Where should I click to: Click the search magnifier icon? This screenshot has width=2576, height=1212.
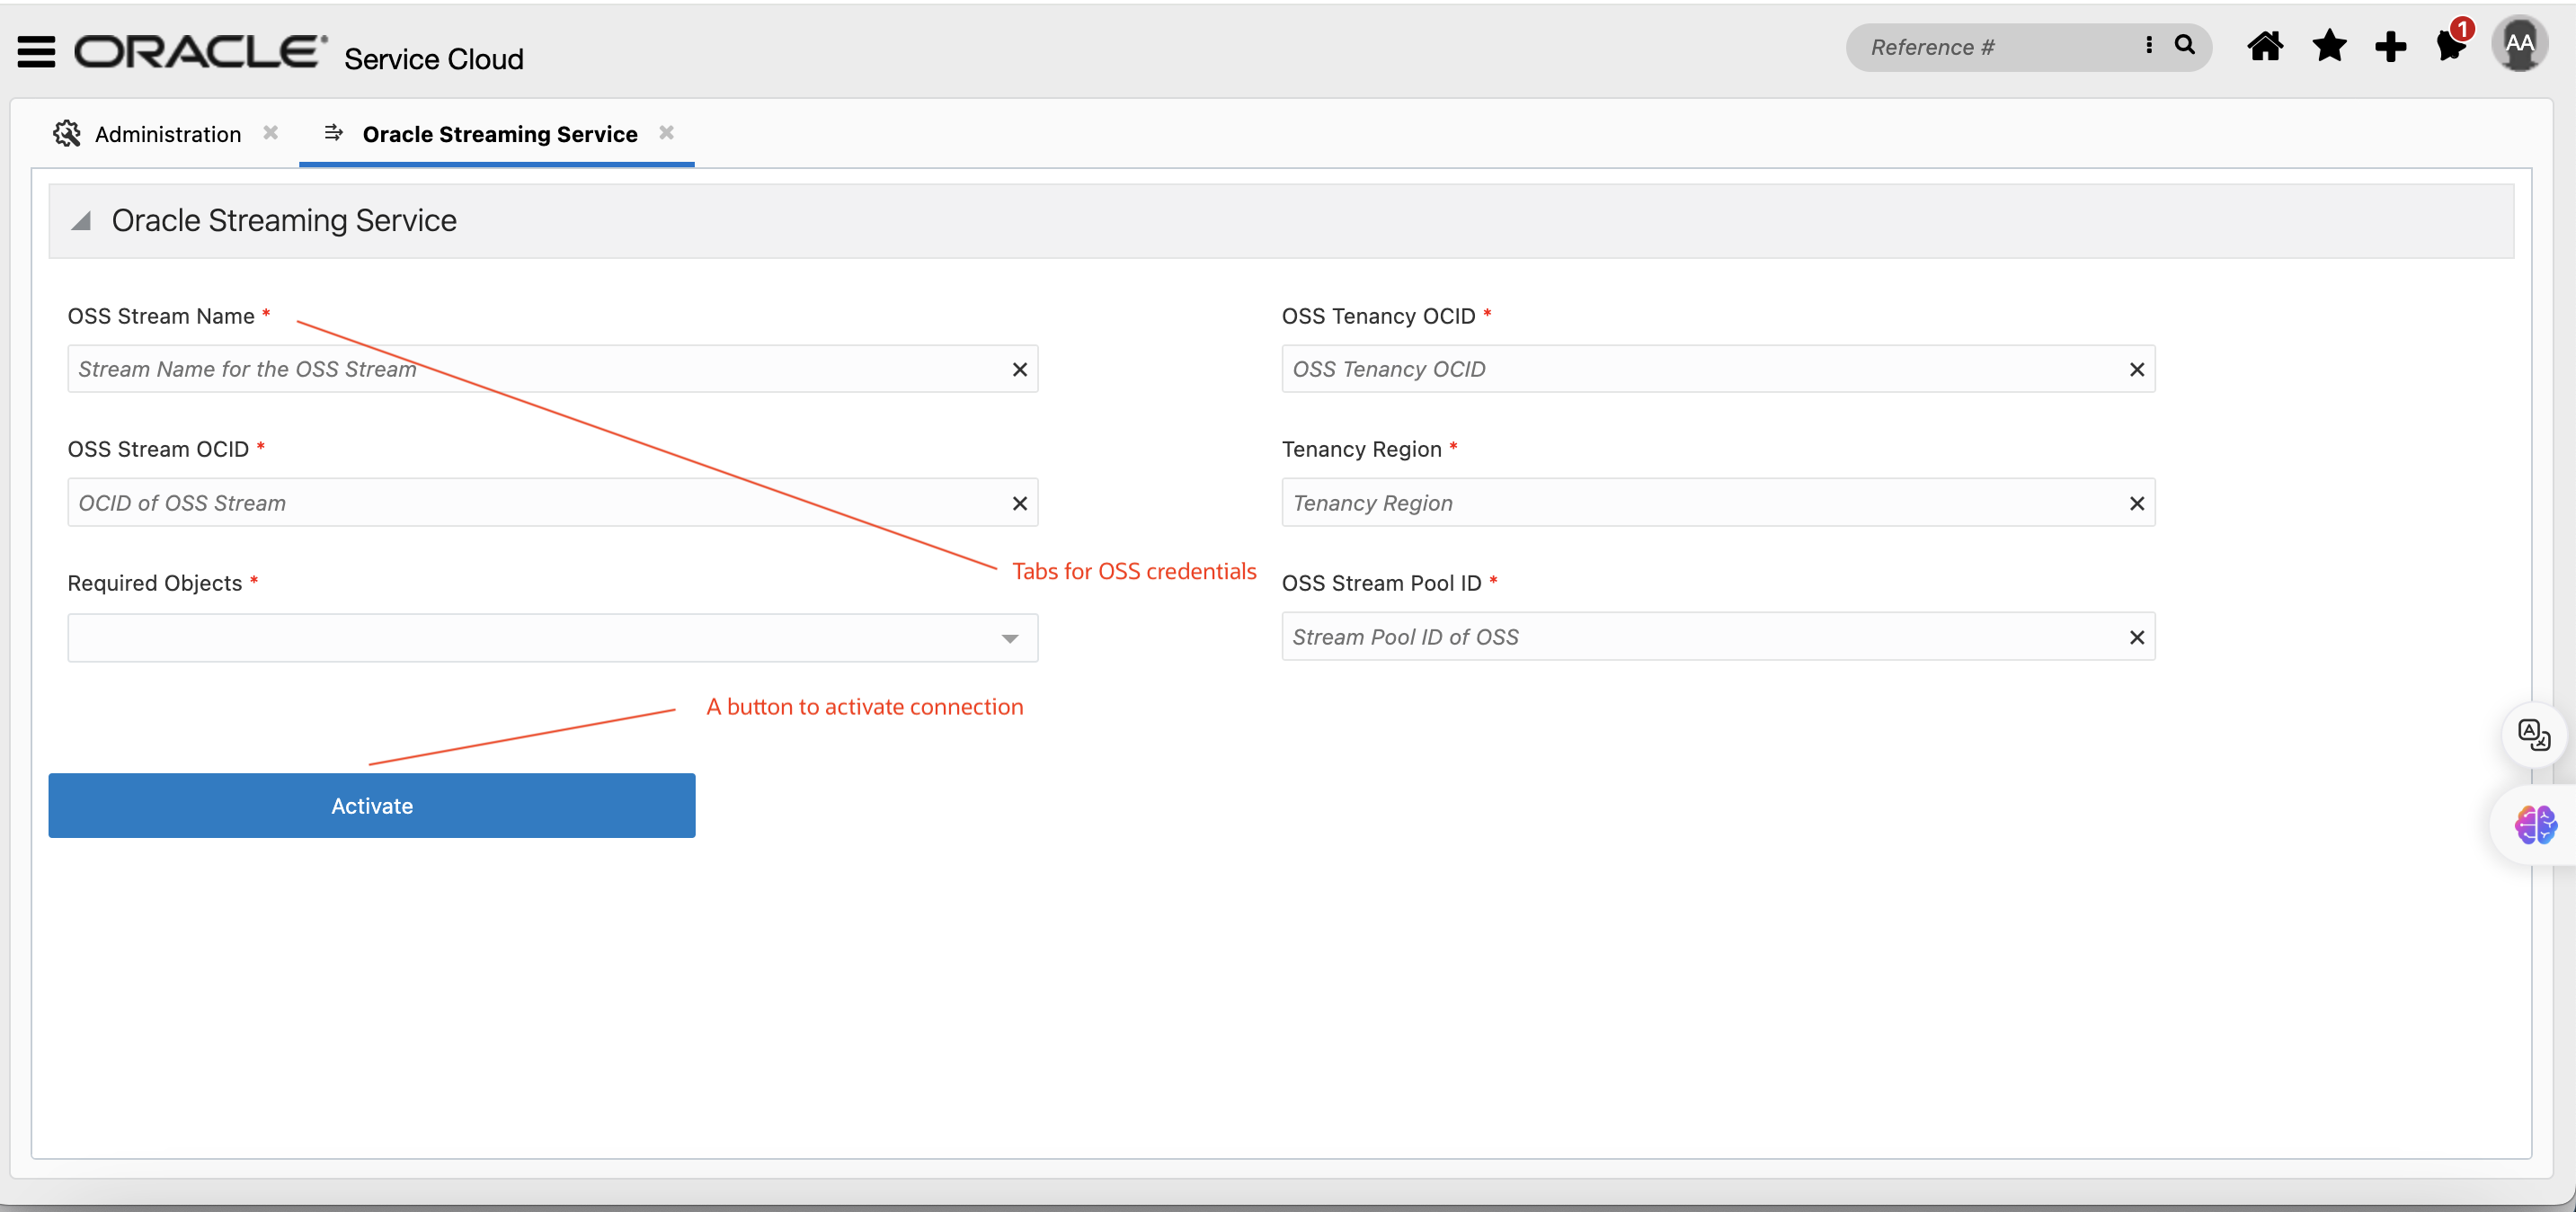[2185, 45]
